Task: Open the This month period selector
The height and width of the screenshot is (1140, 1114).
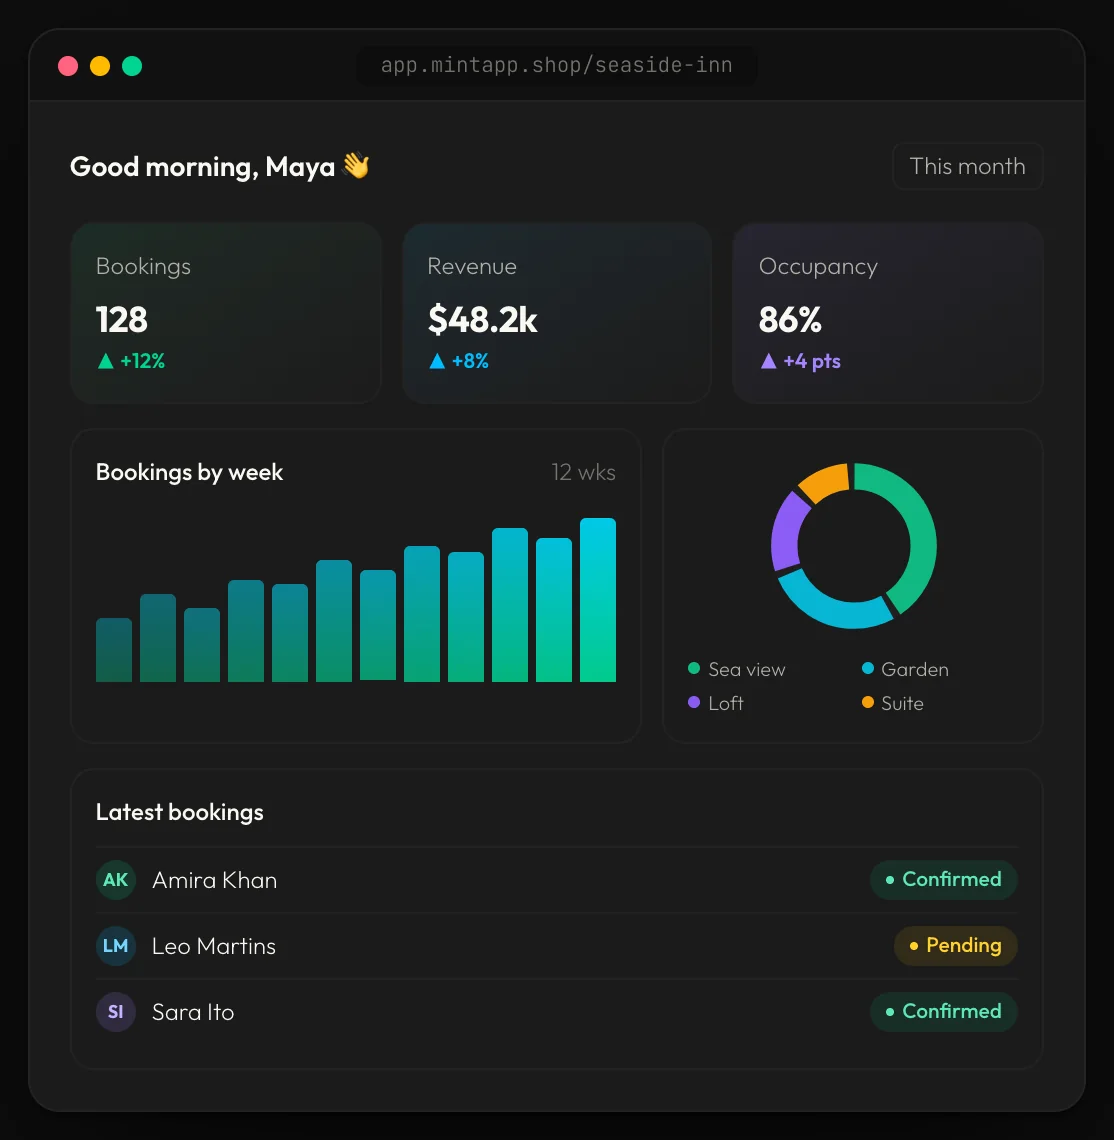Action: [x=967, y=166]
